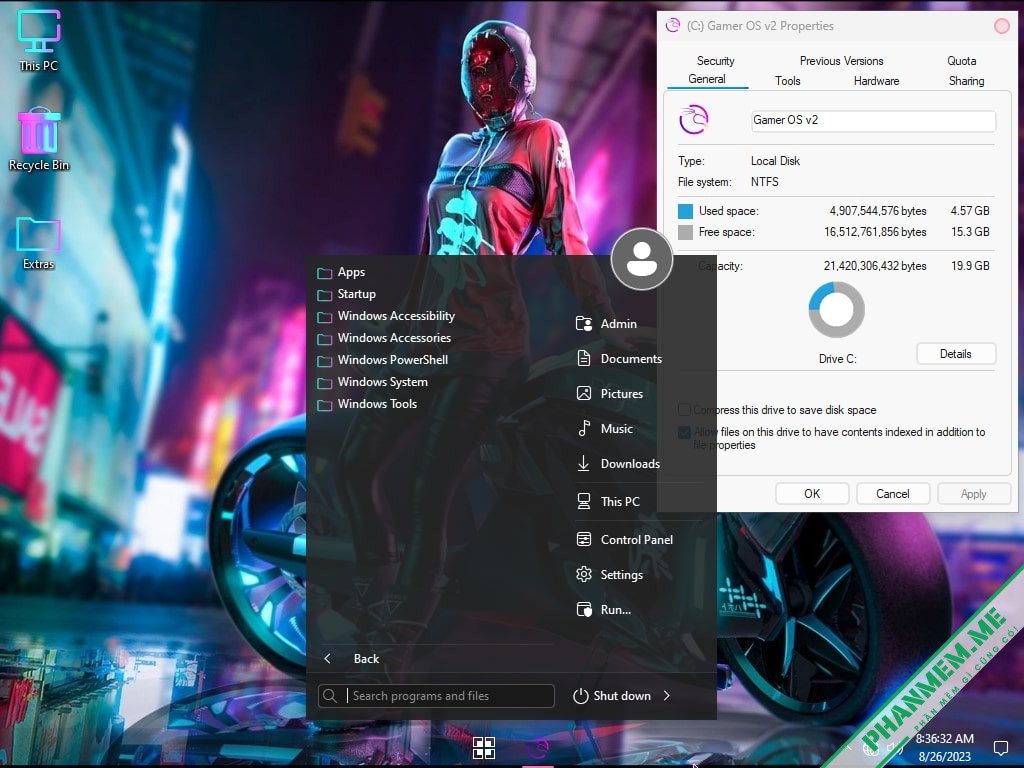Open the notification center icon on taskbar
The image size is (1024, 768).
(x=1000, y=748)
